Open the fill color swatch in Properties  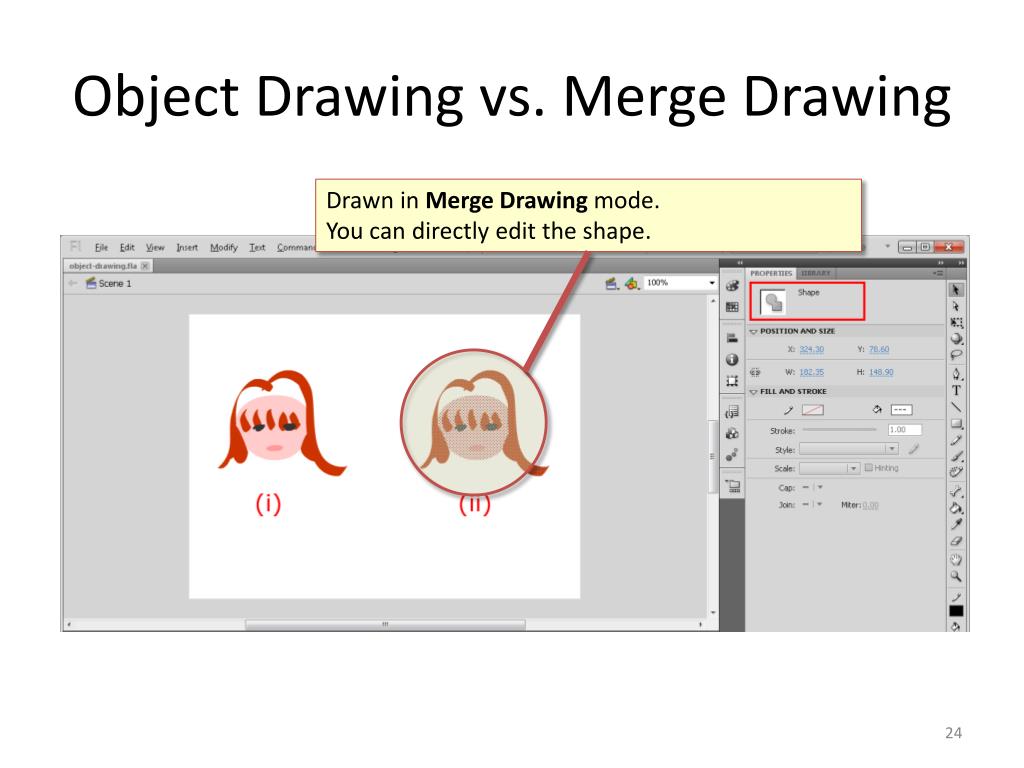901,410
